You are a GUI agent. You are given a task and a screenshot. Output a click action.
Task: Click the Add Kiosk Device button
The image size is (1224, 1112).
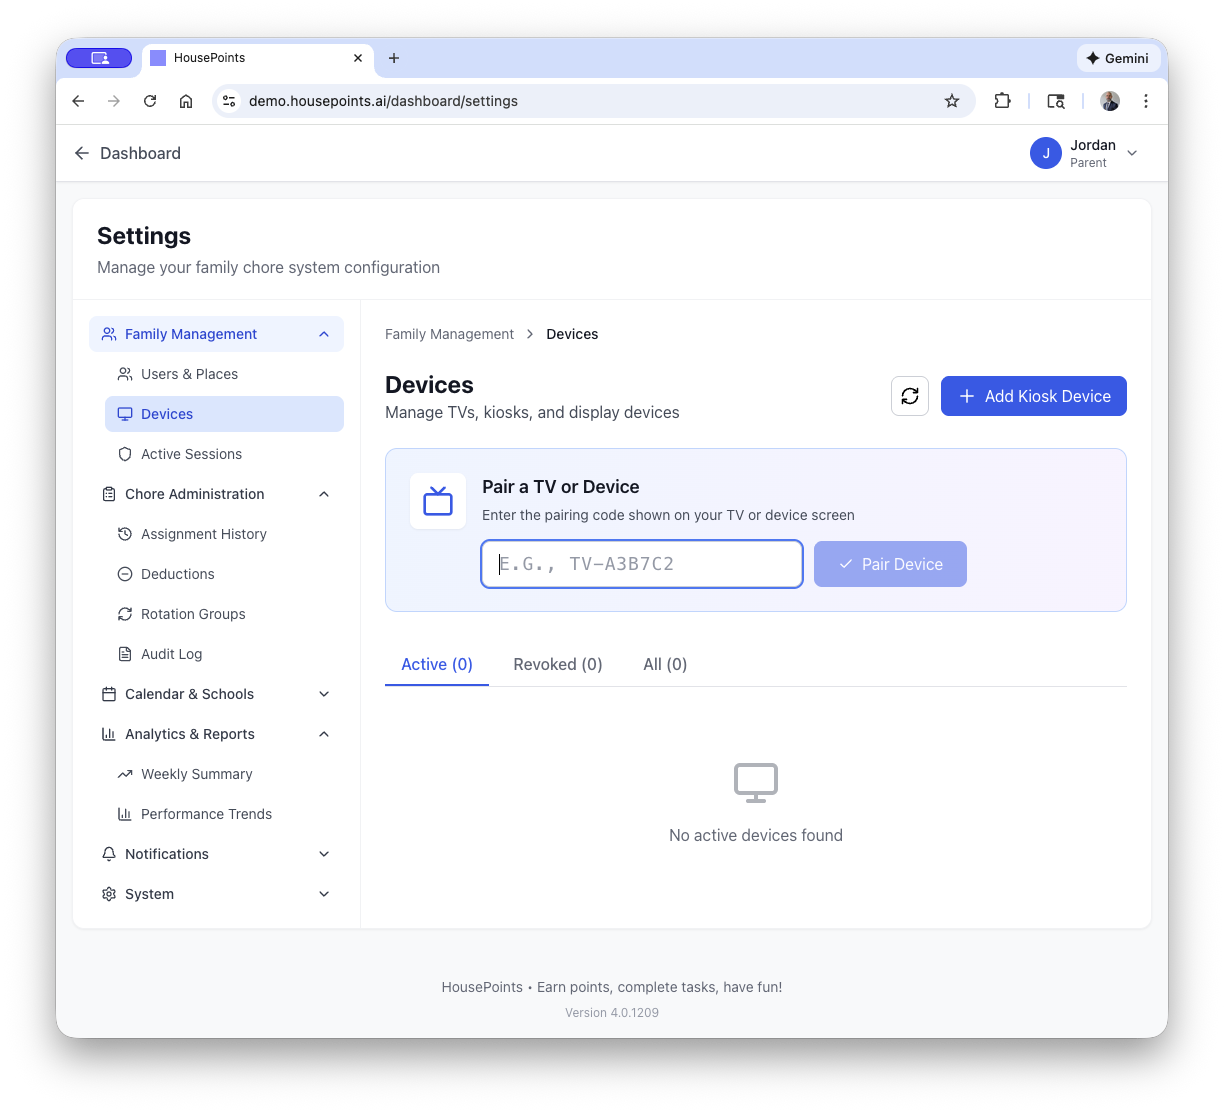click(x=1034, y=396)
